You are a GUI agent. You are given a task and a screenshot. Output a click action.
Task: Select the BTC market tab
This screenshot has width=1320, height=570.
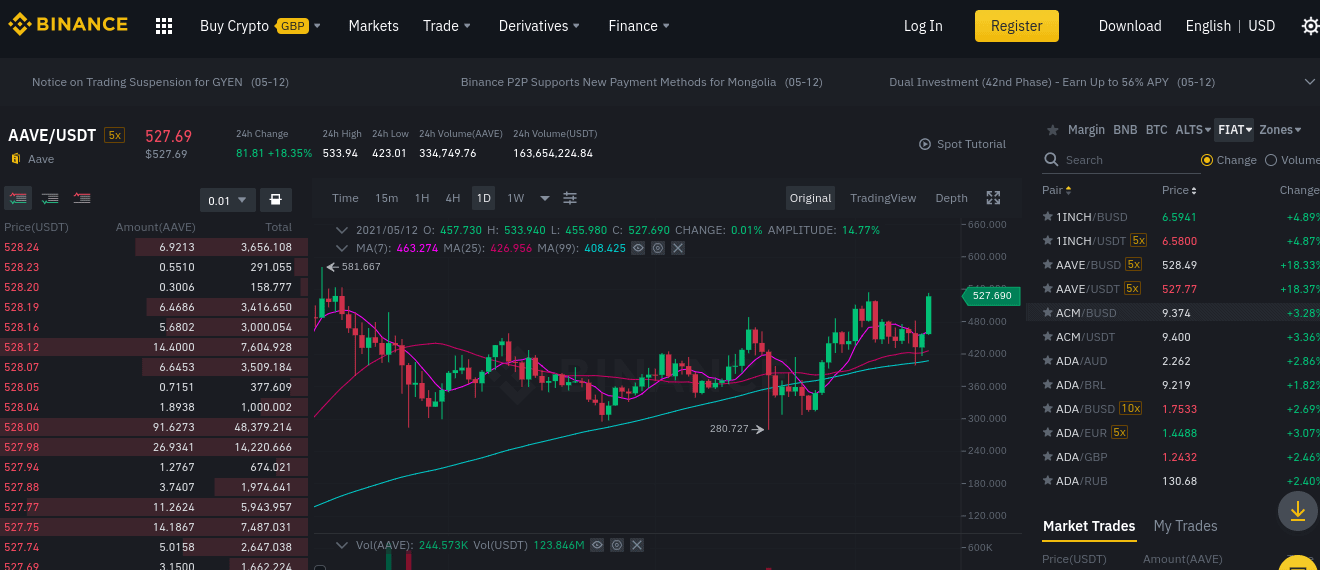[1156, 130]
